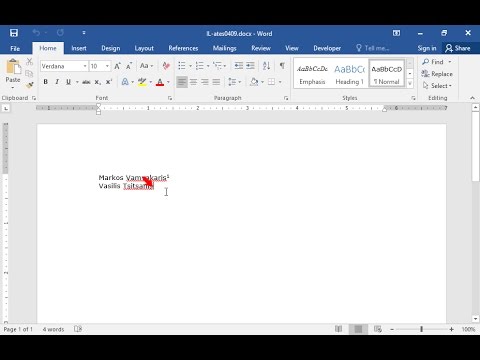Click Decrease Indent icon
Screen dimensions: 480x360
click(239, 66)
